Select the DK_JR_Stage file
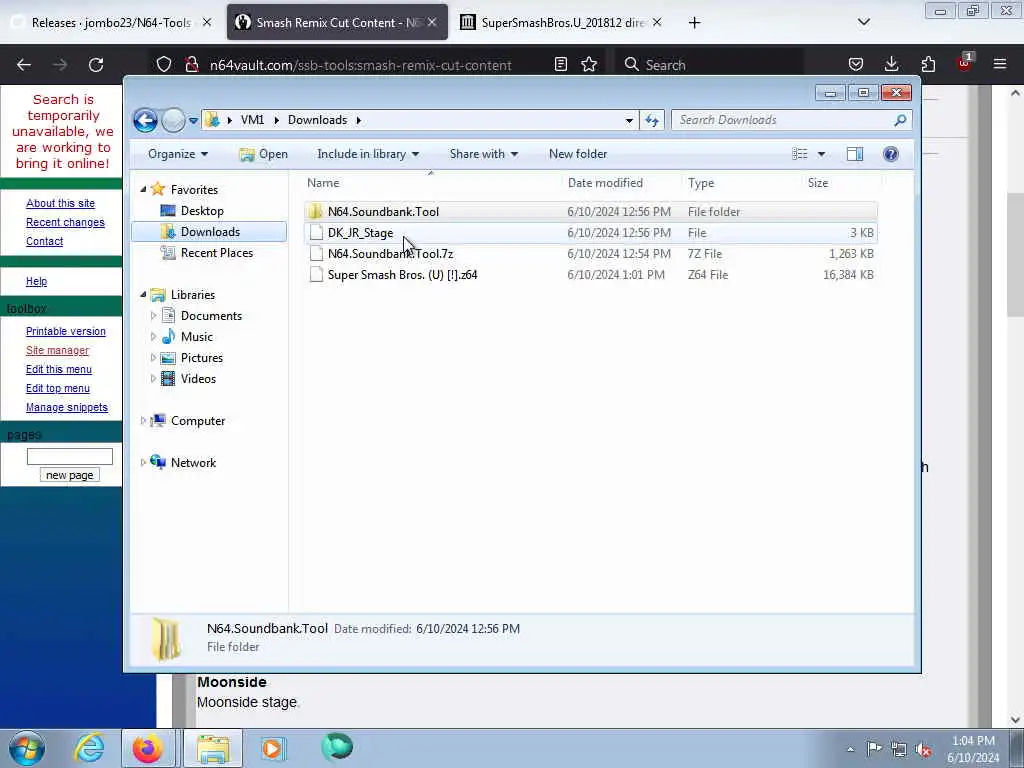The image size is (1024, 768). click(590, 232)
